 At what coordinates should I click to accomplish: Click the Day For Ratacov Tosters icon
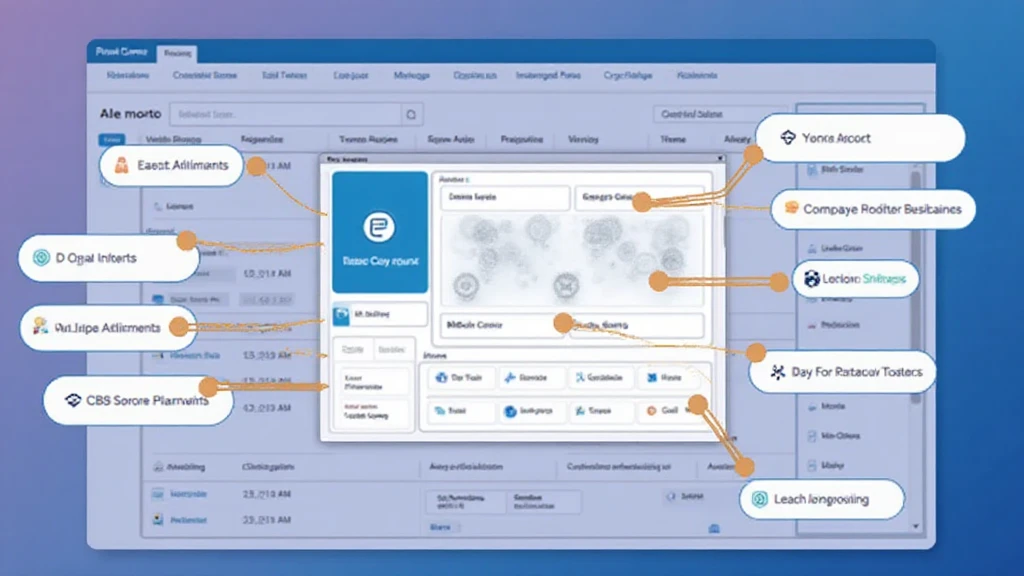pyautogui.click(x=775, y=372)
